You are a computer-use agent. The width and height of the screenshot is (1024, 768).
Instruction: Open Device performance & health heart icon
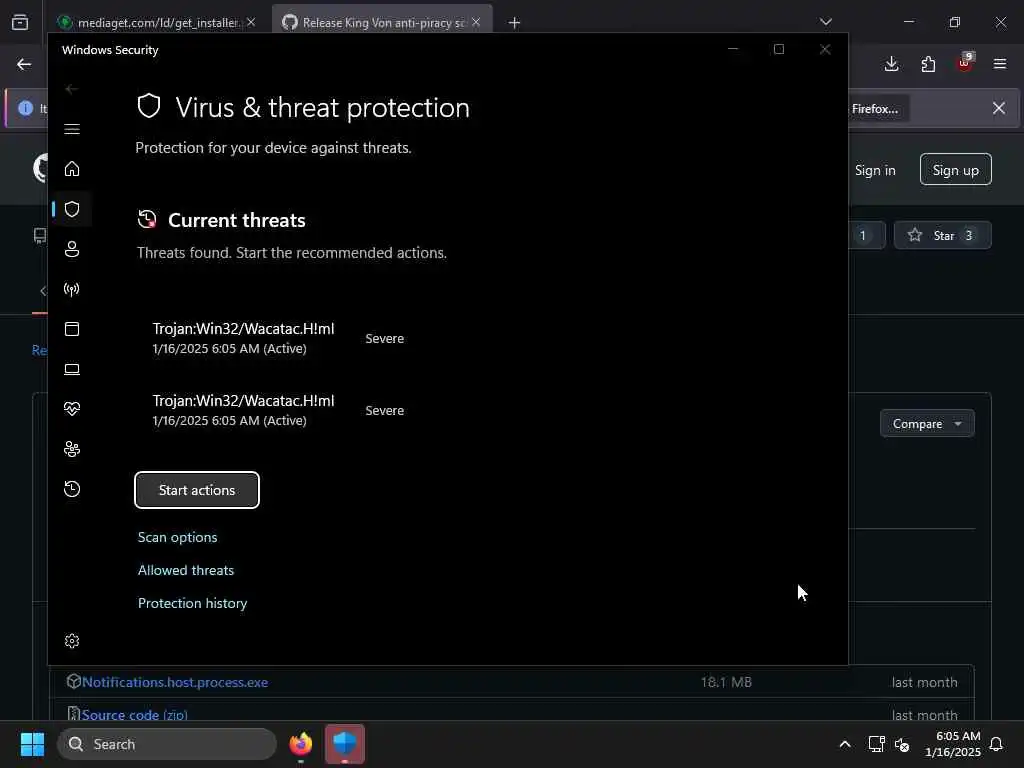[x=72, y=409]
